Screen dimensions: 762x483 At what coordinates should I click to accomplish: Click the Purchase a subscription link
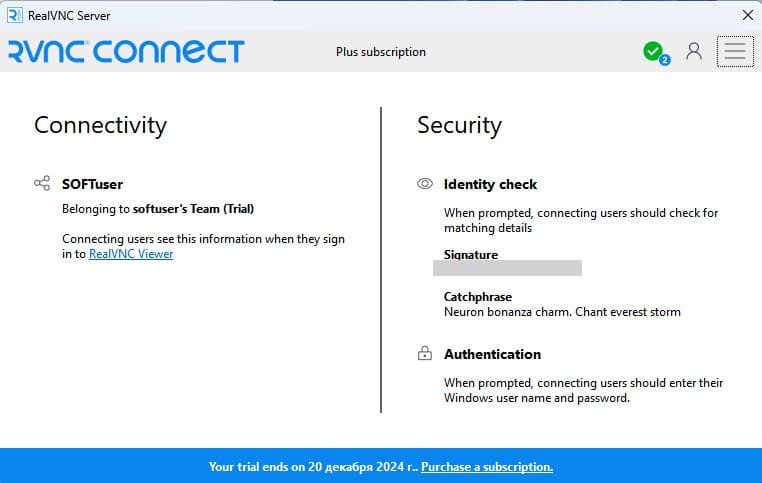click(487, 467)
